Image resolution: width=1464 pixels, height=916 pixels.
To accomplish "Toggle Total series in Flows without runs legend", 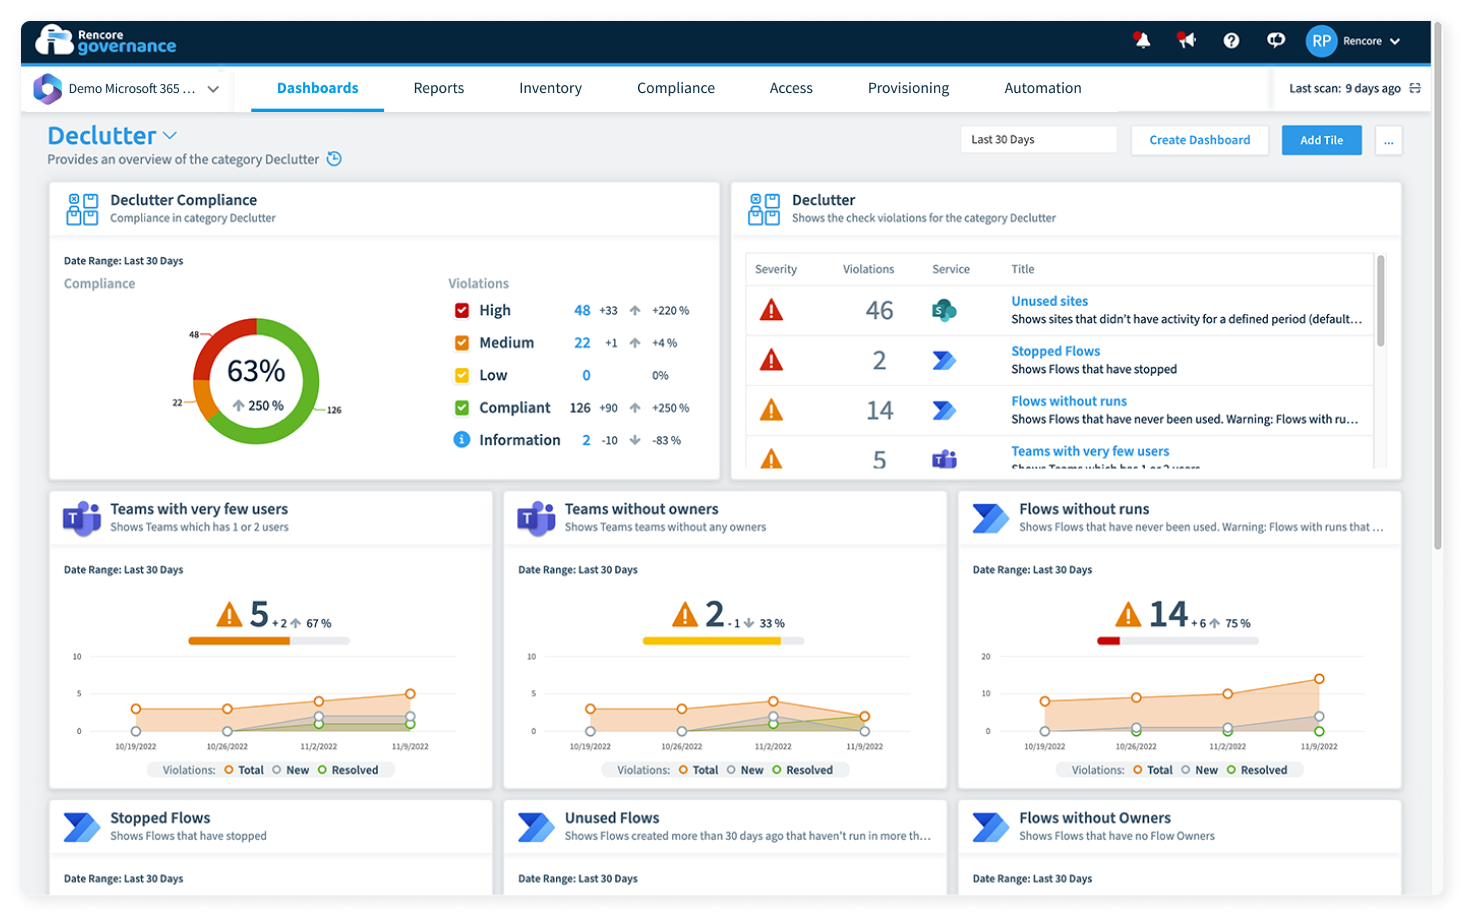I will click(x=1153, y=770).
